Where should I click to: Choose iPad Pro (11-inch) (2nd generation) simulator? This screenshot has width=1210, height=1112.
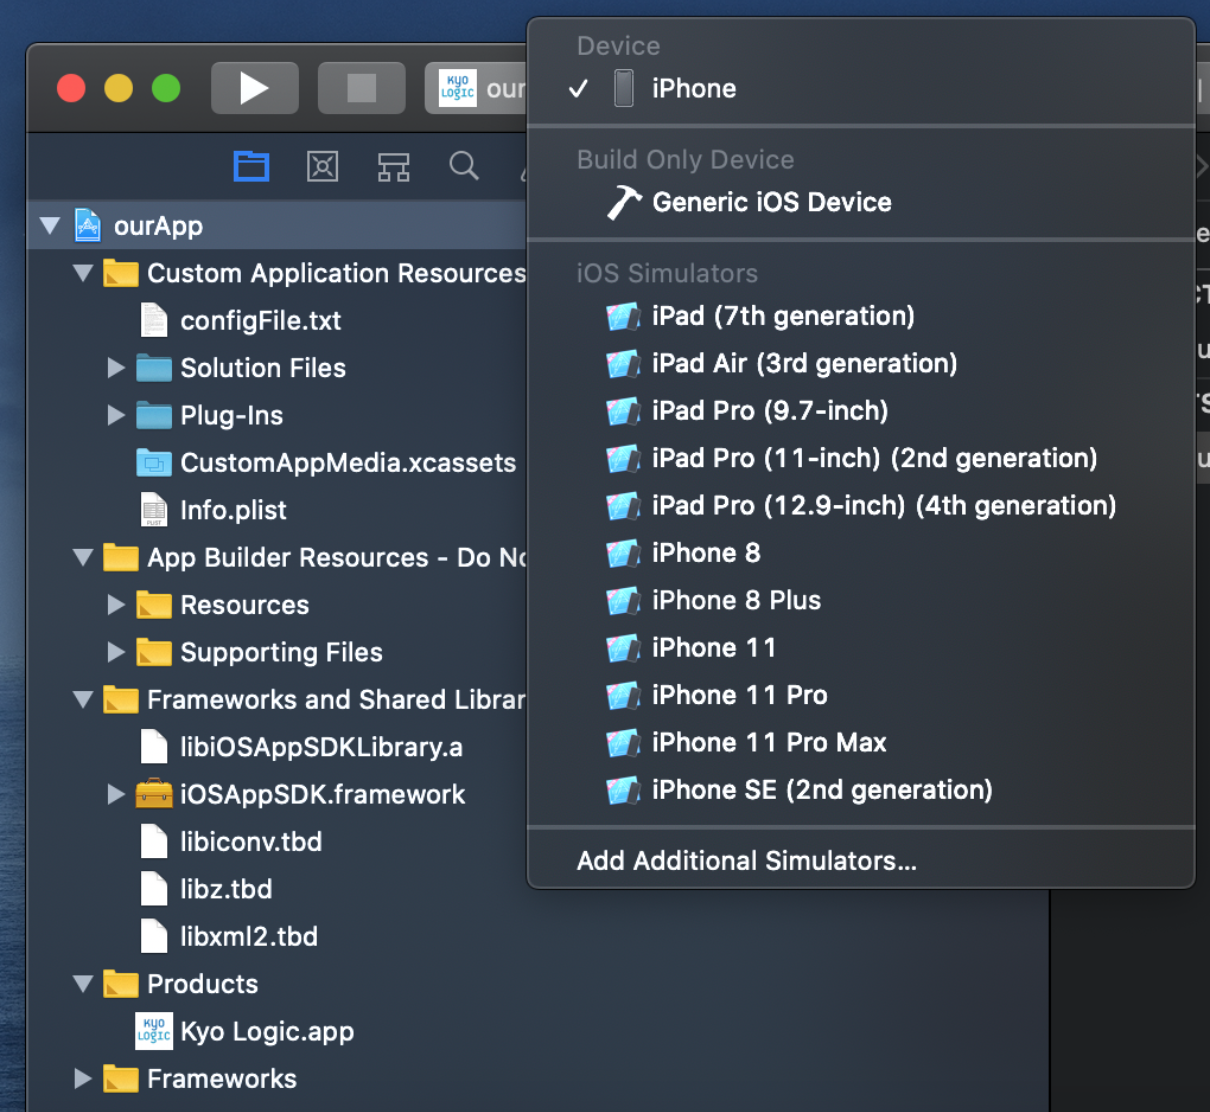click(x=861, y=459)
